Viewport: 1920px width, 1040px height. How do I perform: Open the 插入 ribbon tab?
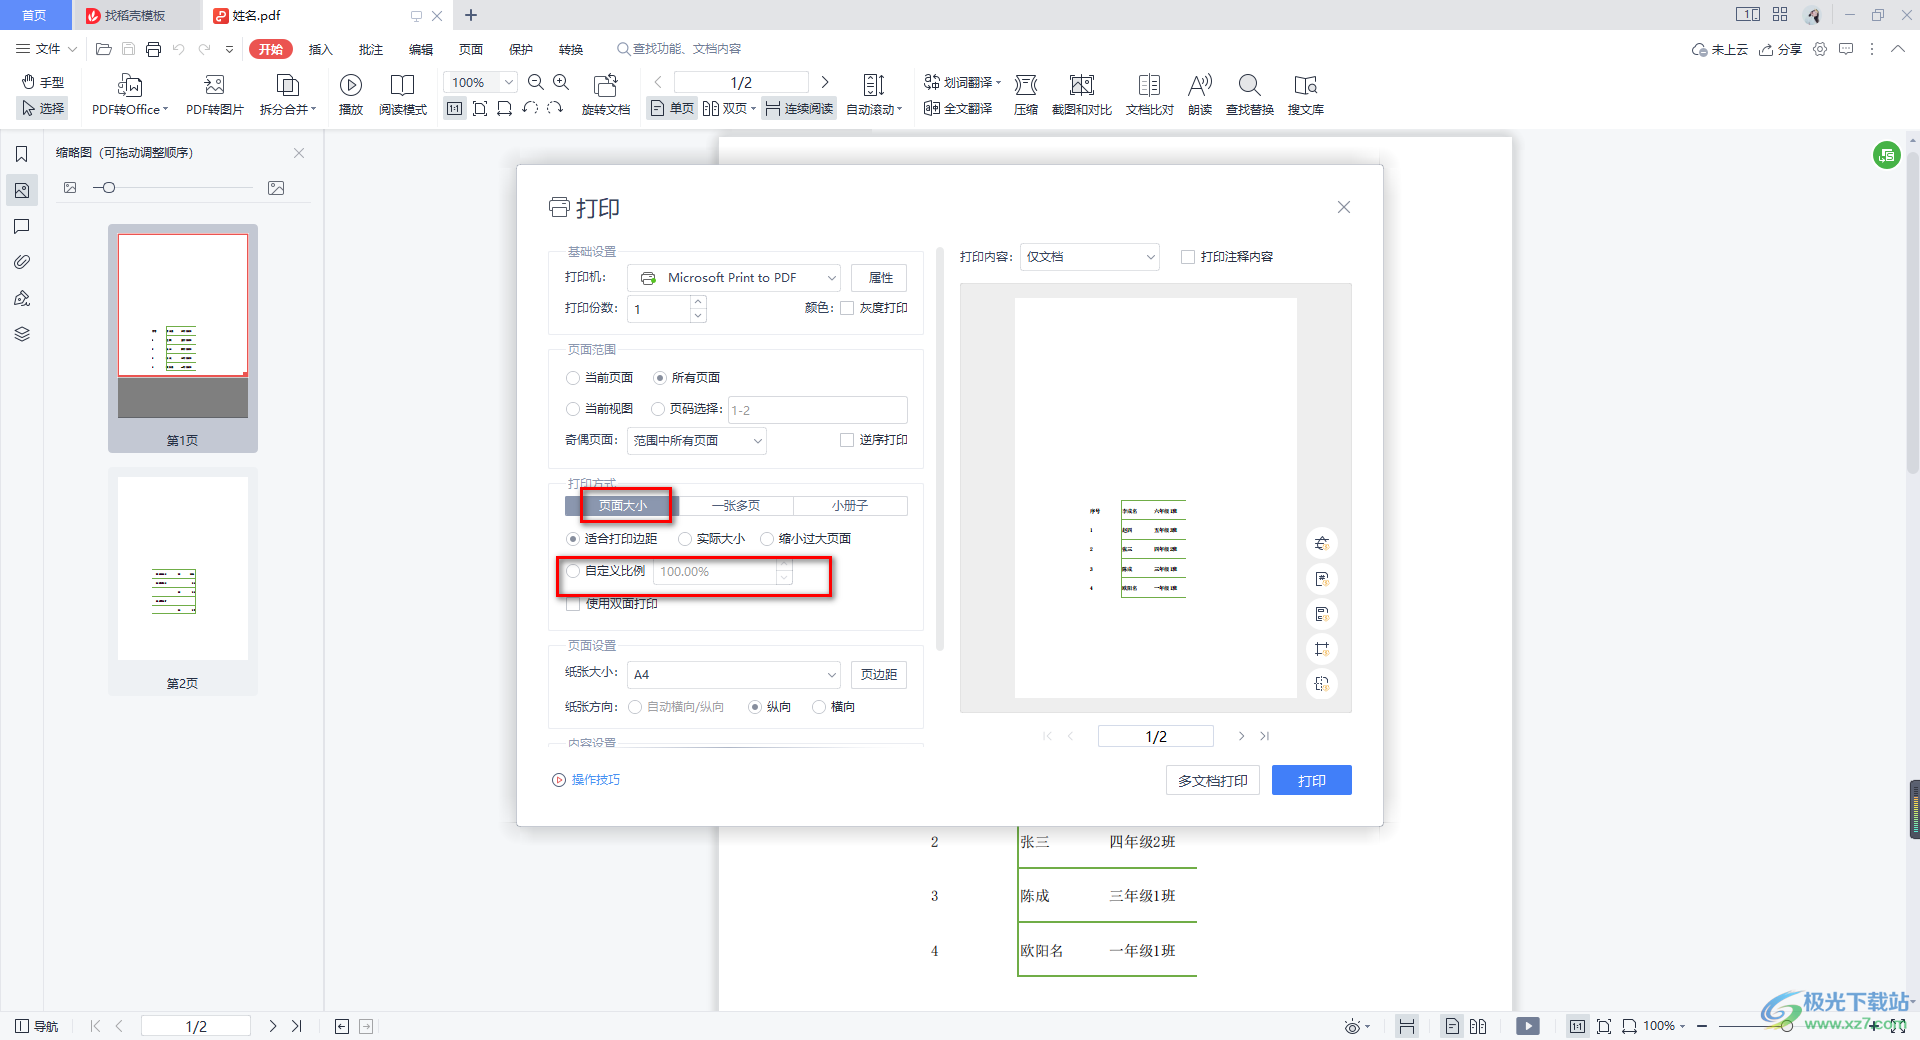321,49
